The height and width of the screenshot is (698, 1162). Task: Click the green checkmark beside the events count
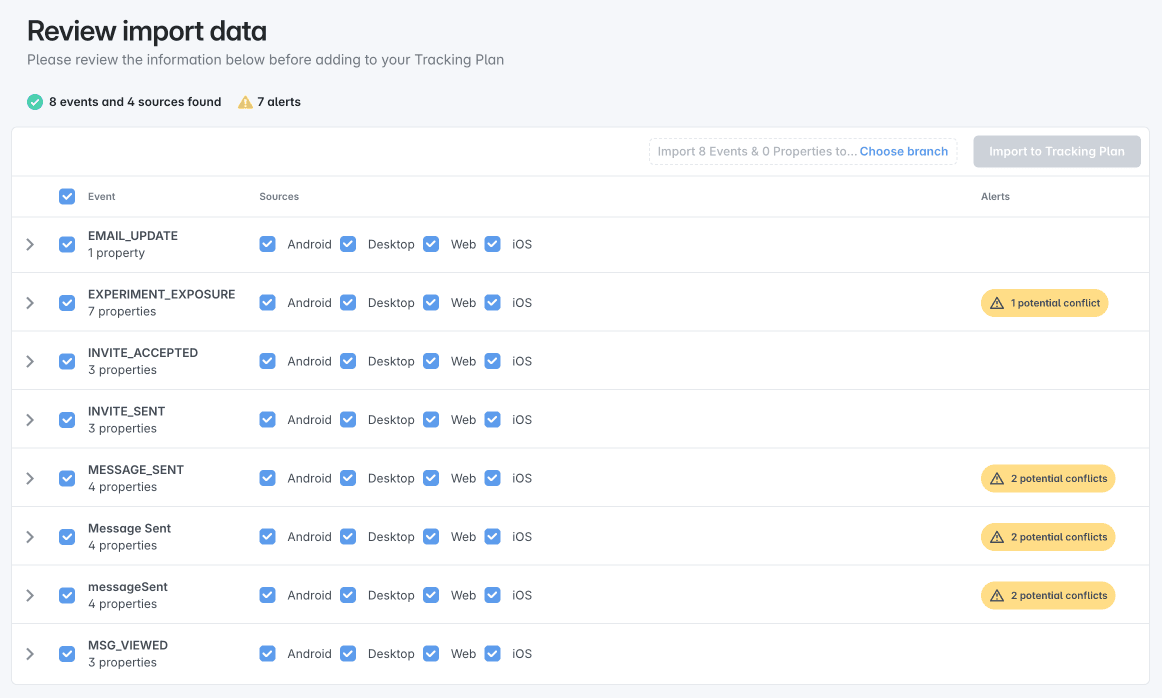[x=34, y=101]
